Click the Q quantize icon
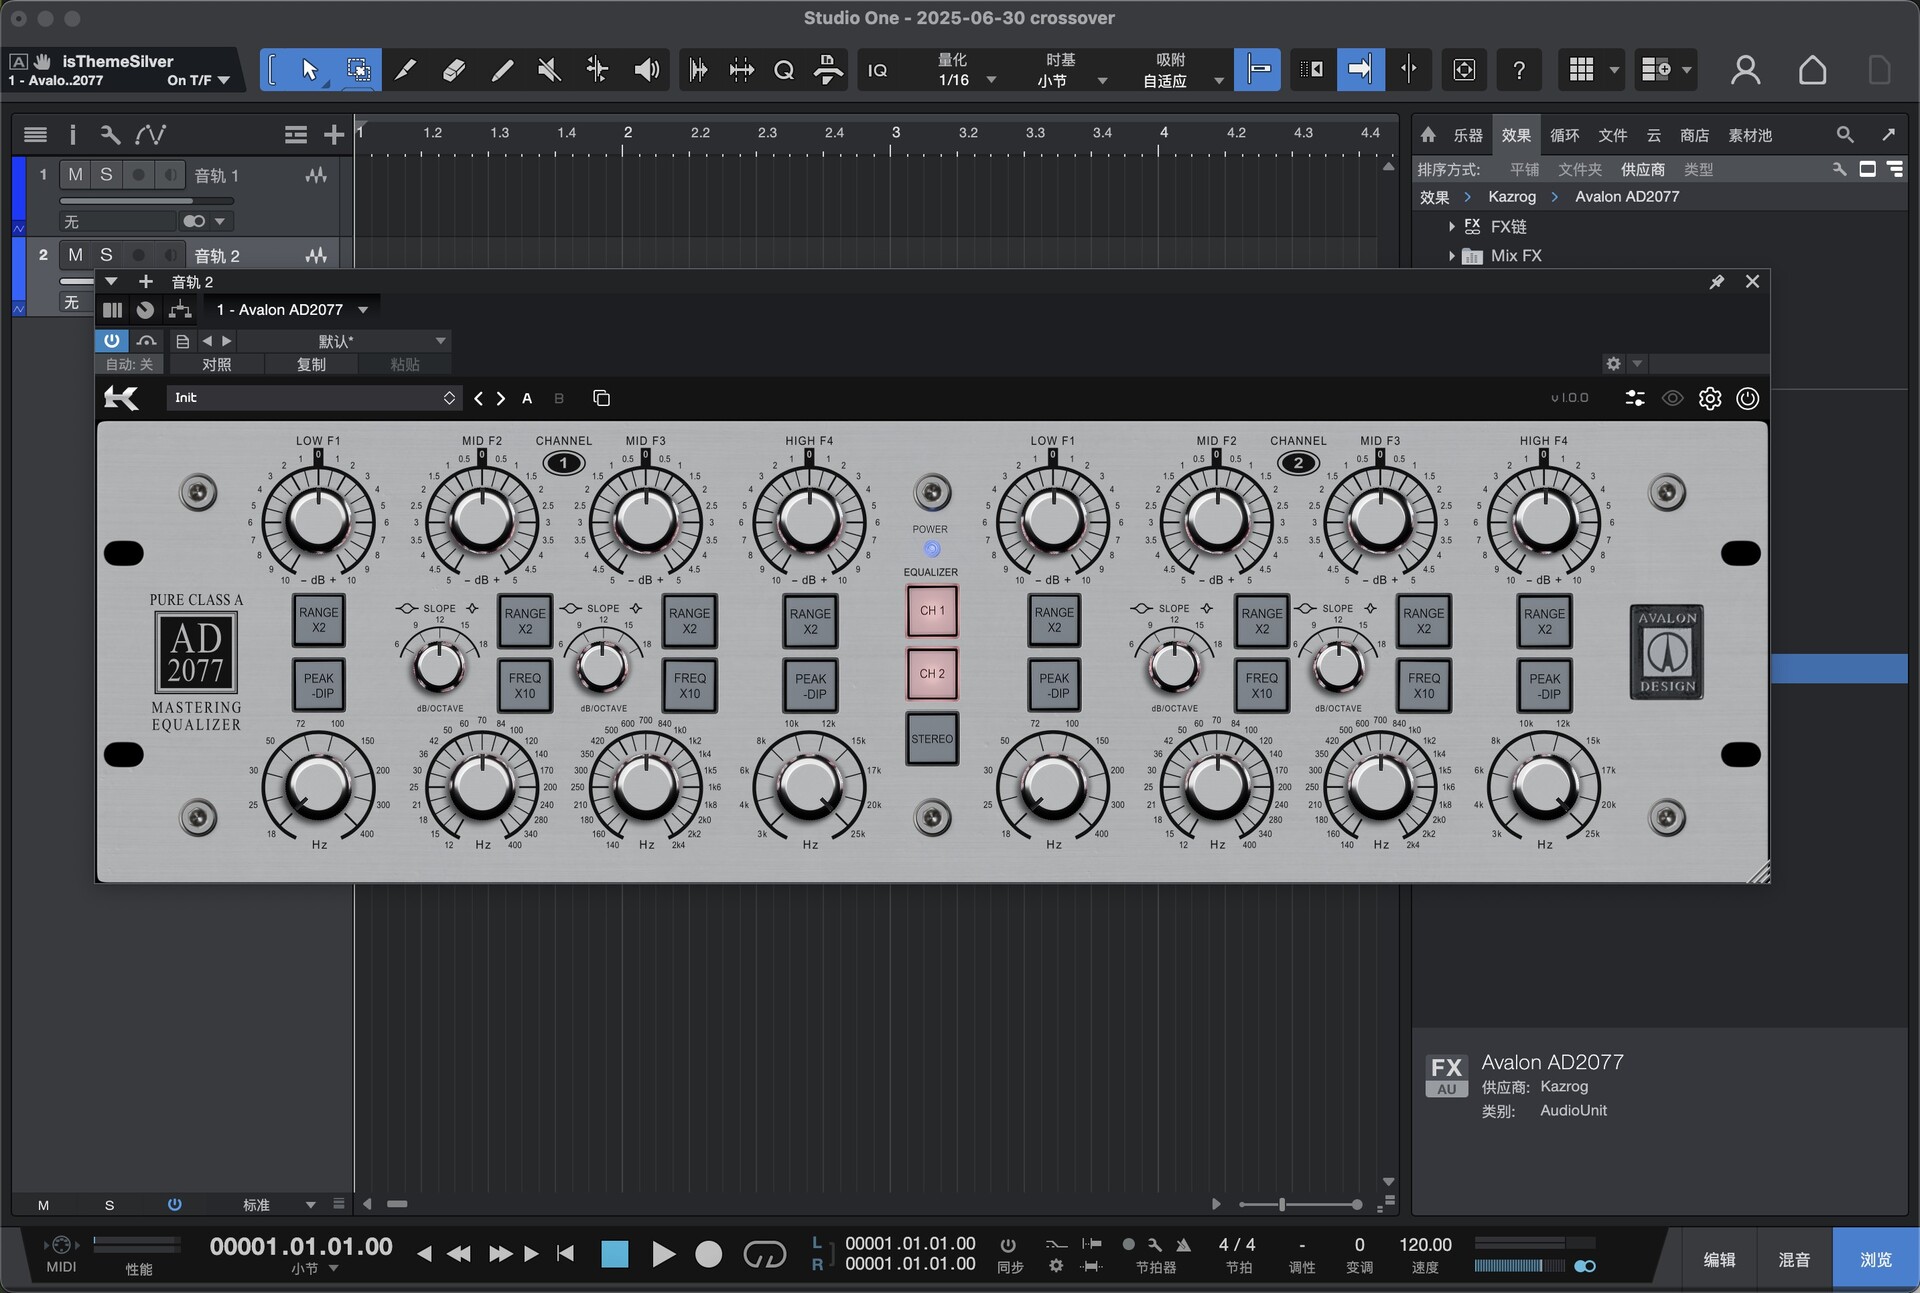Viewport: 1920px width, 1293px height. coord(784,70)
